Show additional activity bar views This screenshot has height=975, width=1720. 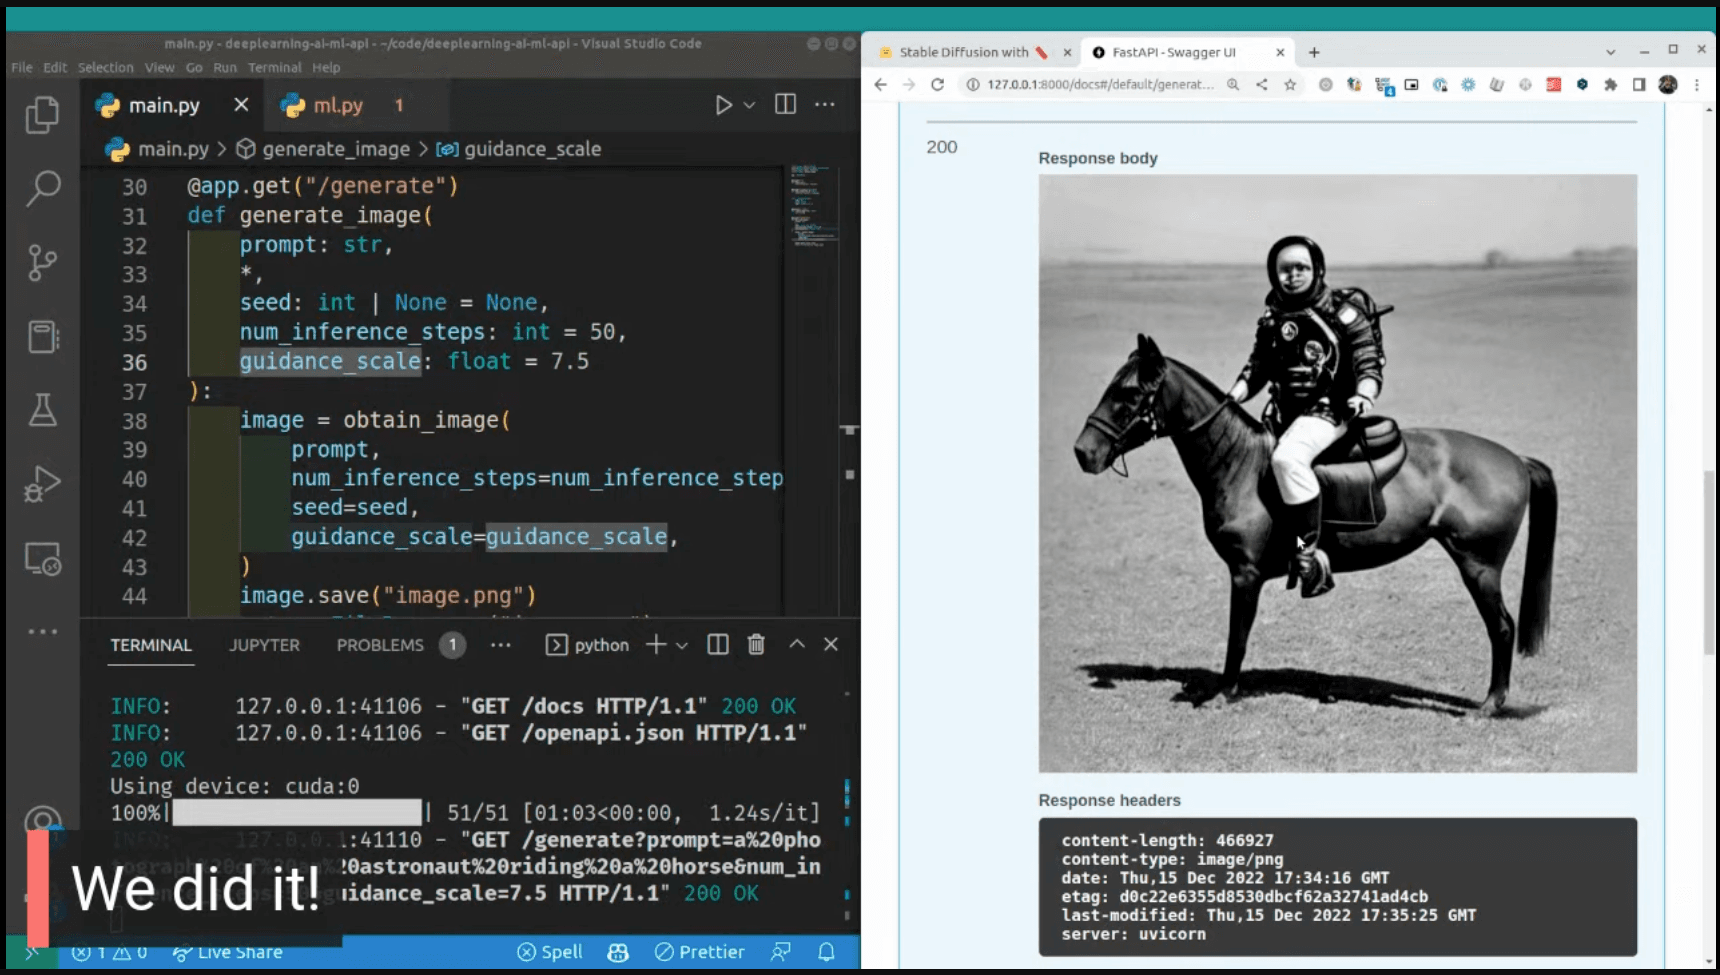tap(42, 632)
